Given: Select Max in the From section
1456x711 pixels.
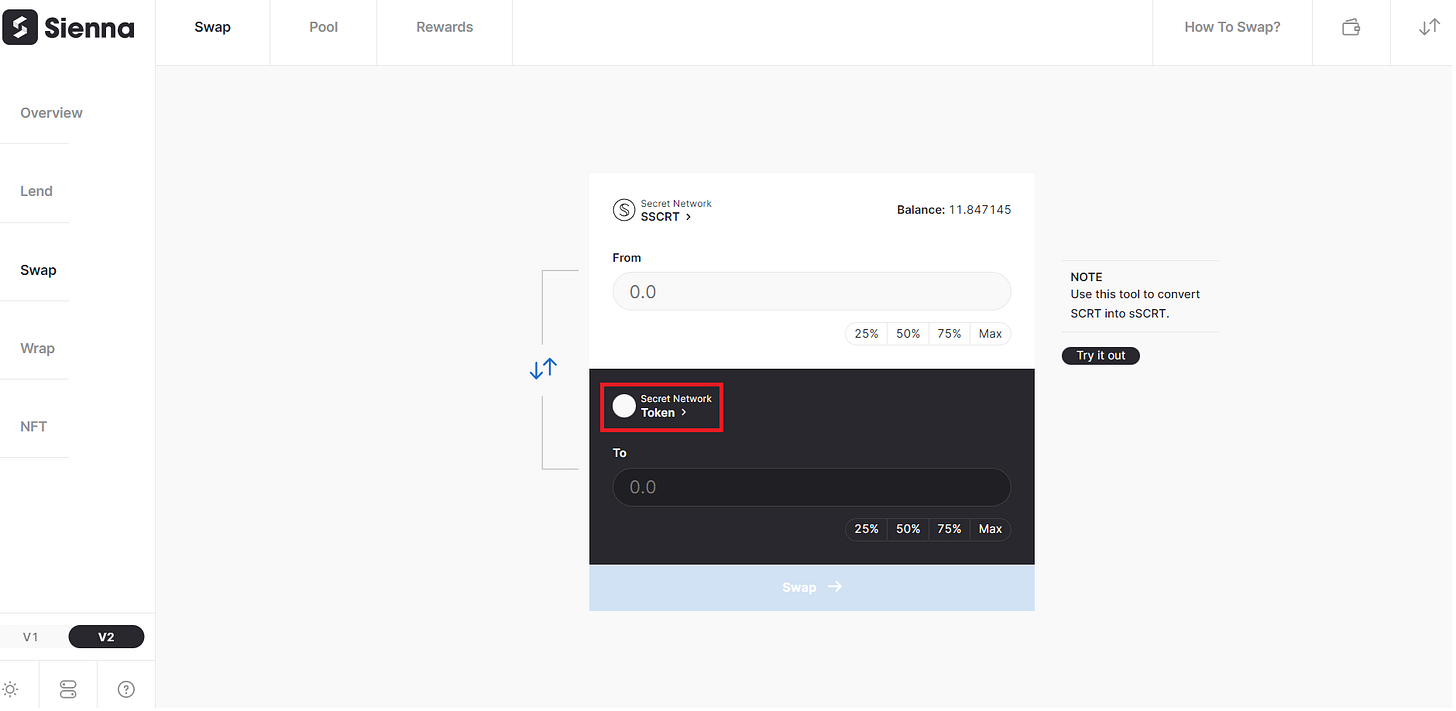Looking at the screenshot, I should click(990, 334).
